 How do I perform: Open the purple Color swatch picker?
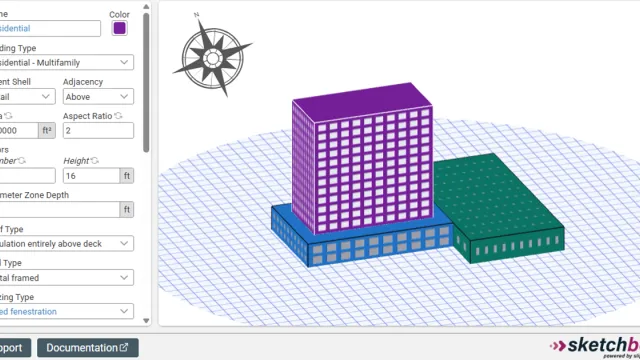click(120, 28)
